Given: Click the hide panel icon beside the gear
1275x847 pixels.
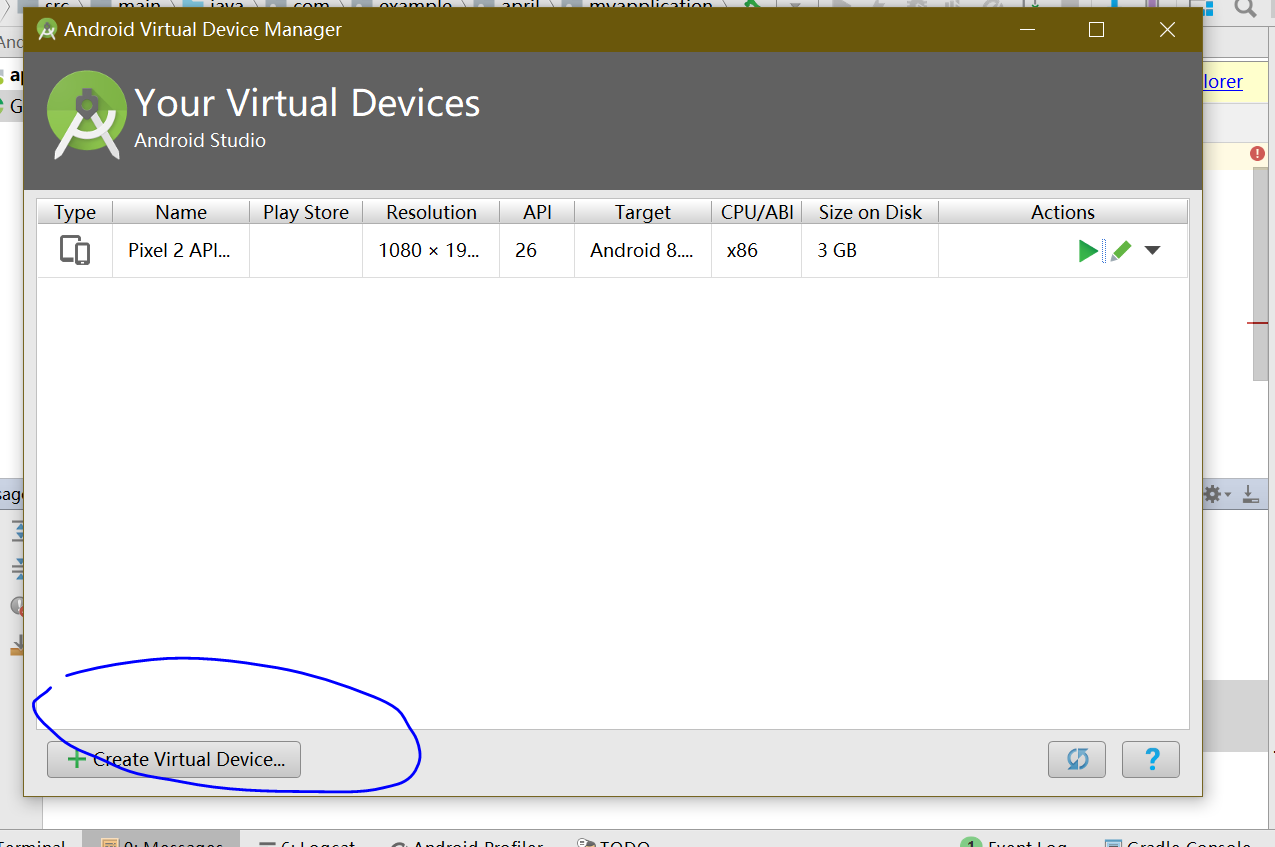Looking at the screenshot, I should click(x=1250, y=494).
